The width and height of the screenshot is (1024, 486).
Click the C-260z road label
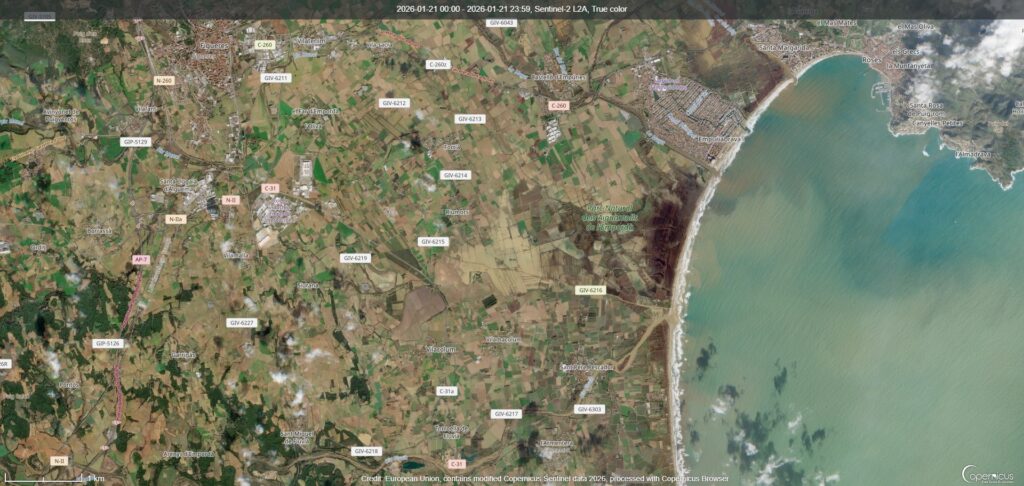[x=438, y=65]
